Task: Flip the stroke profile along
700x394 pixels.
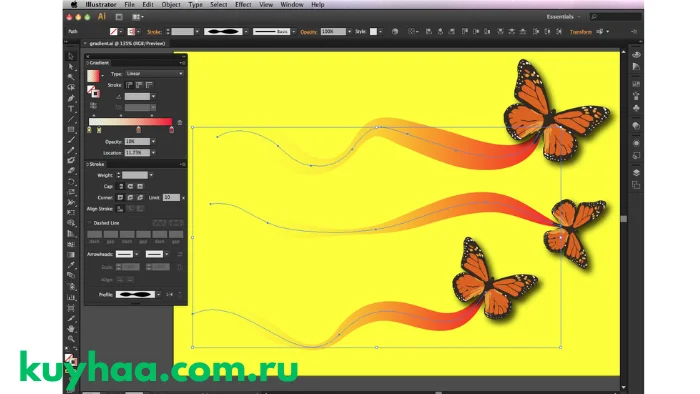Action: click(169, 294)
